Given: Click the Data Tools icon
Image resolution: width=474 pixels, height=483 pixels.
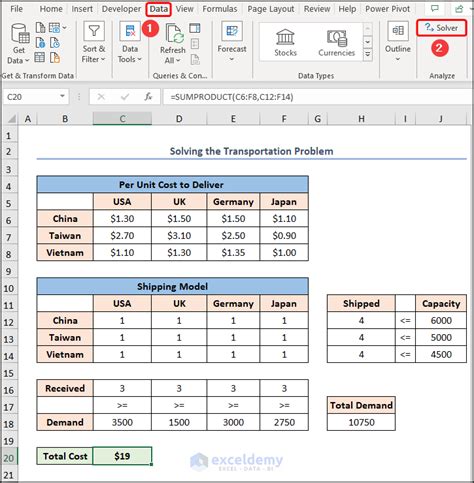Looking at the screenshot, I should [130, 31].
